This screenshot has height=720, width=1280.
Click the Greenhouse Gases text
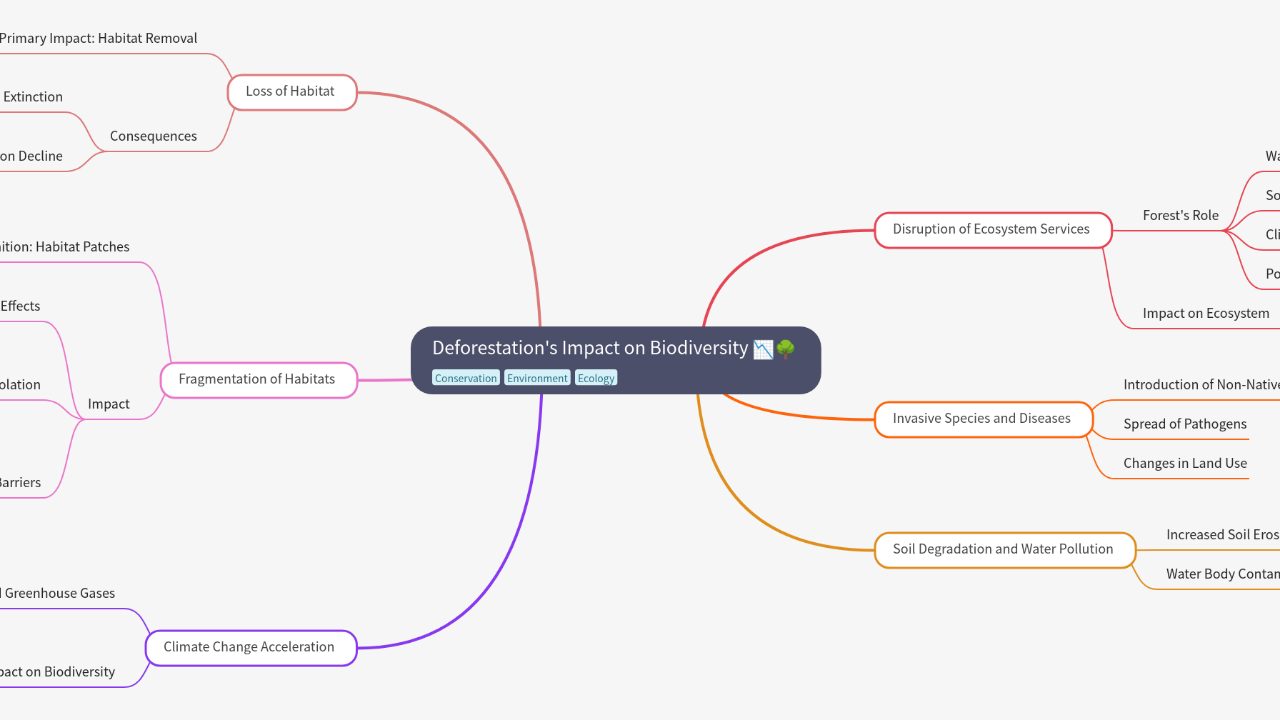click(x=58, y=593)
